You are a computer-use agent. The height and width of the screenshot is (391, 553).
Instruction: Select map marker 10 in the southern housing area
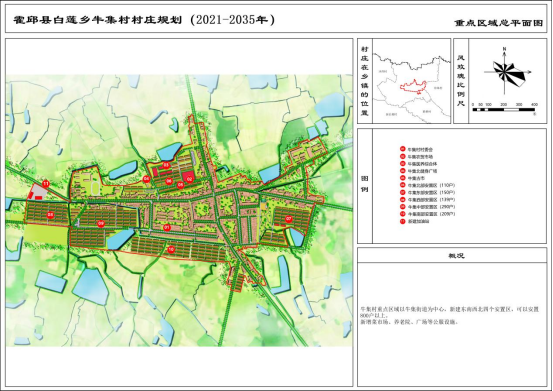(x=171, y=249)
